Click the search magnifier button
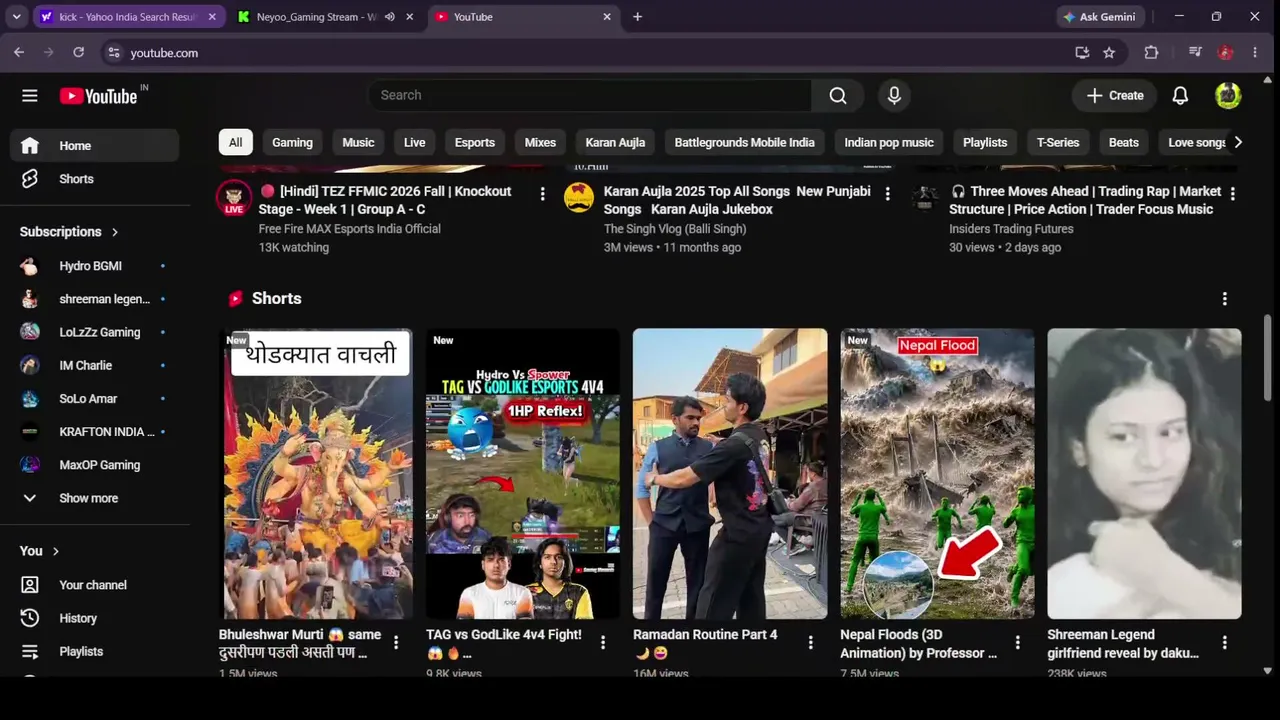The height and width of the screenshot is (720, 1280). [838, 95]
